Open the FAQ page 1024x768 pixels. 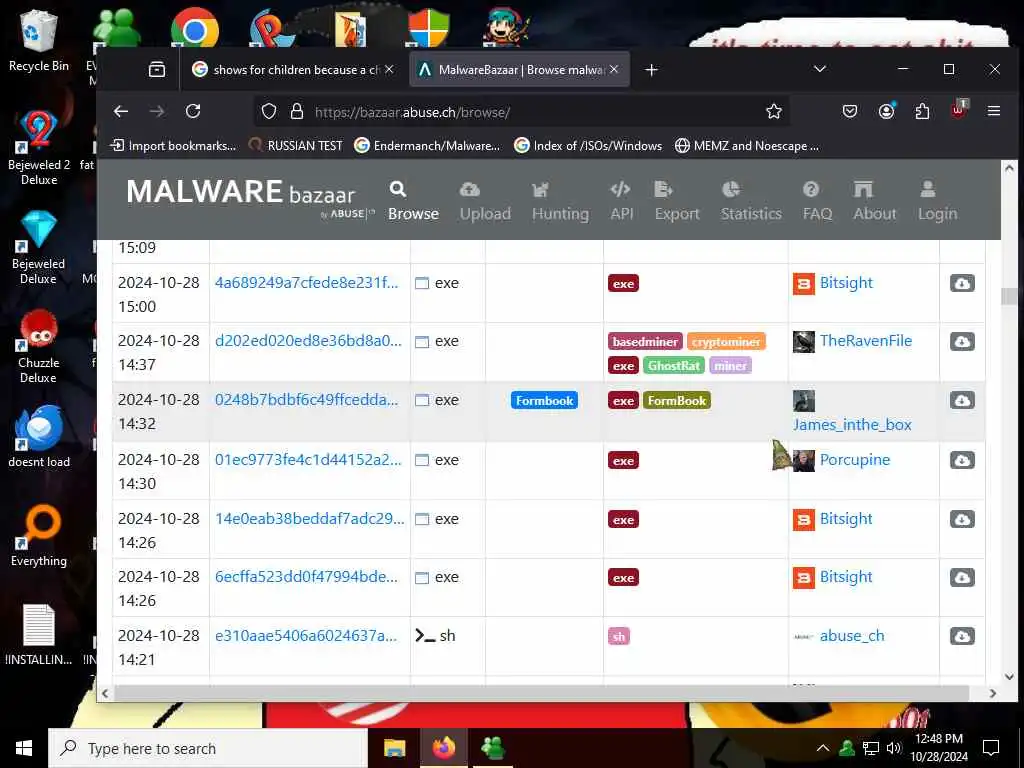[x=817, y=201]
